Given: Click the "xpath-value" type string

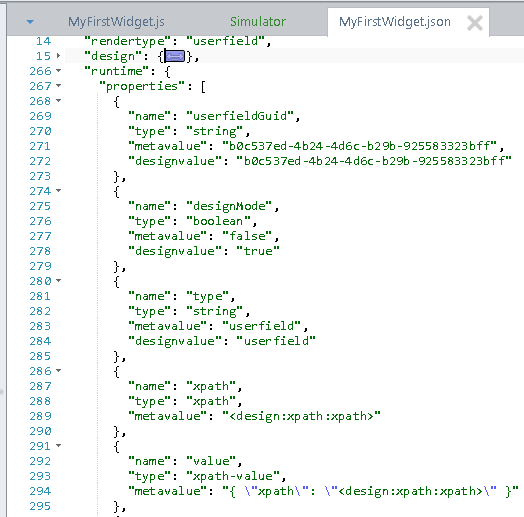Looking at the screenshot, I should (233, 476).
